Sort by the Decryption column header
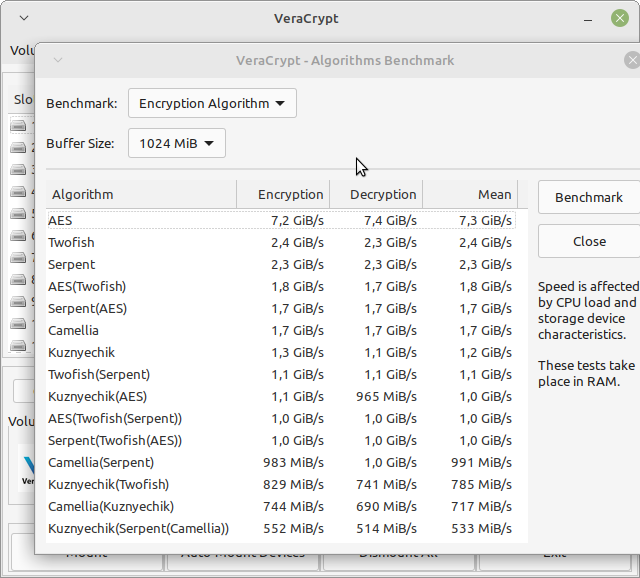The height and width of the screenshot is (578, 640). pyautogui.click(x=376, y=195)
